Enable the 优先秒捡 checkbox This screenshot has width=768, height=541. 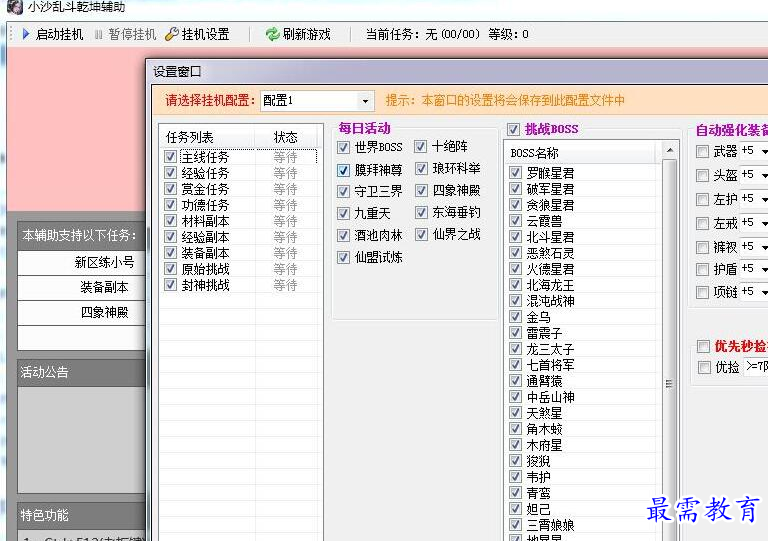pyautogui.click(x=703, y=347)
